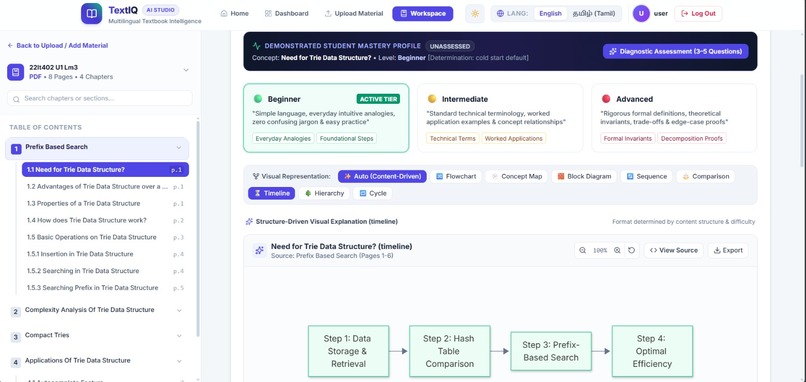The image size is (806, 382).
Task: Click the View Source button
Action: 673,250
